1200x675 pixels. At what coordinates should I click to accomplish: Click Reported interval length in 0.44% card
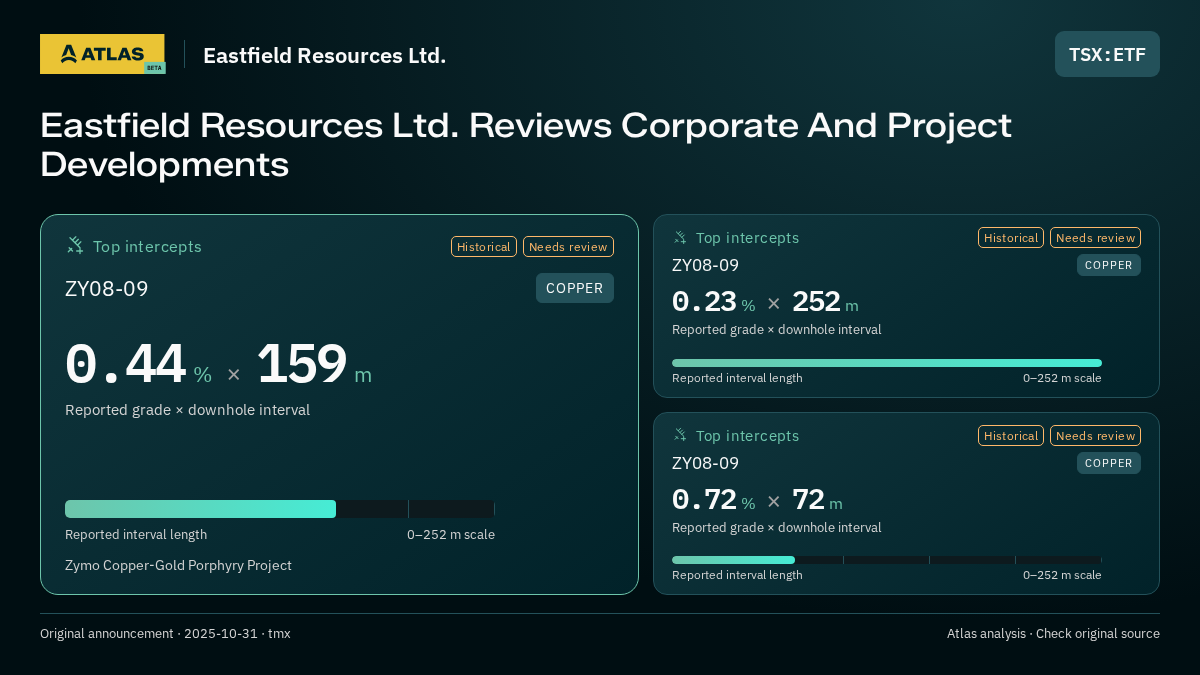(136, 534)
